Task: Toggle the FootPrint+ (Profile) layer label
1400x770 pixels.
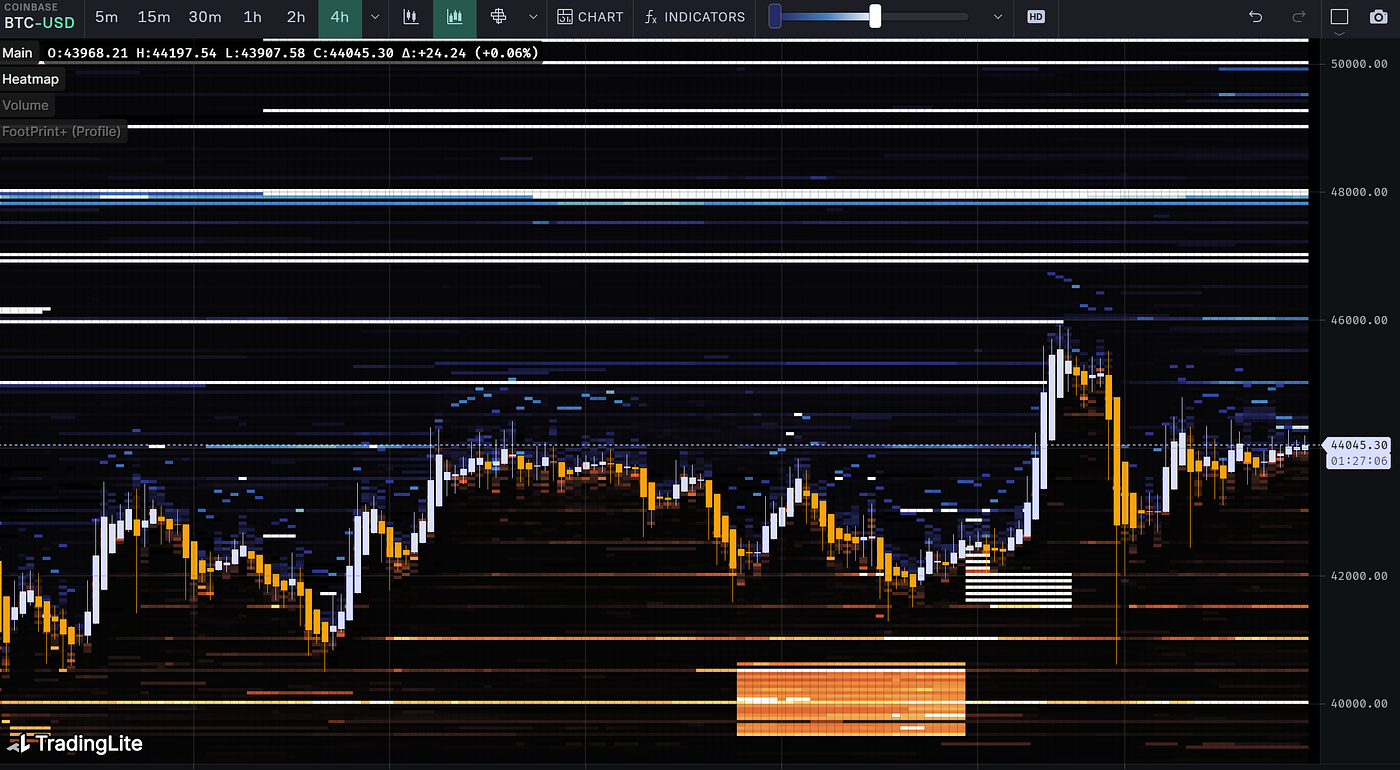Action: click(62, 131)
